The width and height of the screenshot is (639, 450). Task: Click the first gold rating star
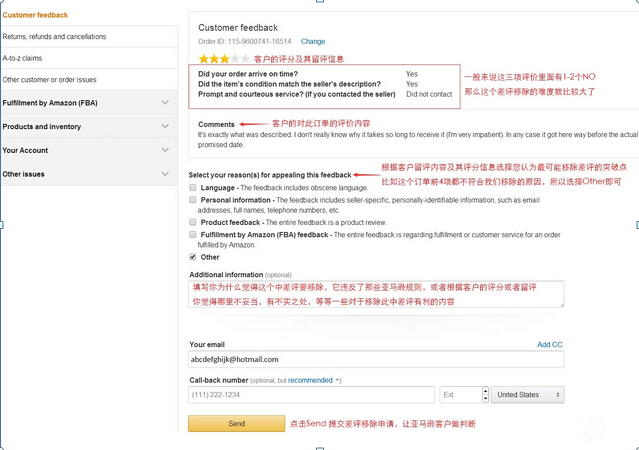point(203,59)
